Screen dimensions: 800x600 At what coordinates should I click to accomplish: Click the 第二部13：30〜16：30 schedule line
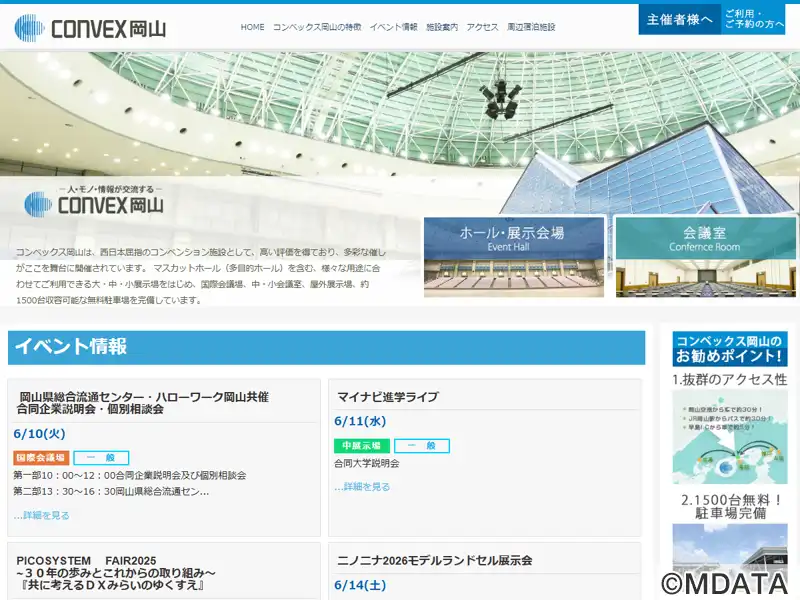click(x=111, y=492)
